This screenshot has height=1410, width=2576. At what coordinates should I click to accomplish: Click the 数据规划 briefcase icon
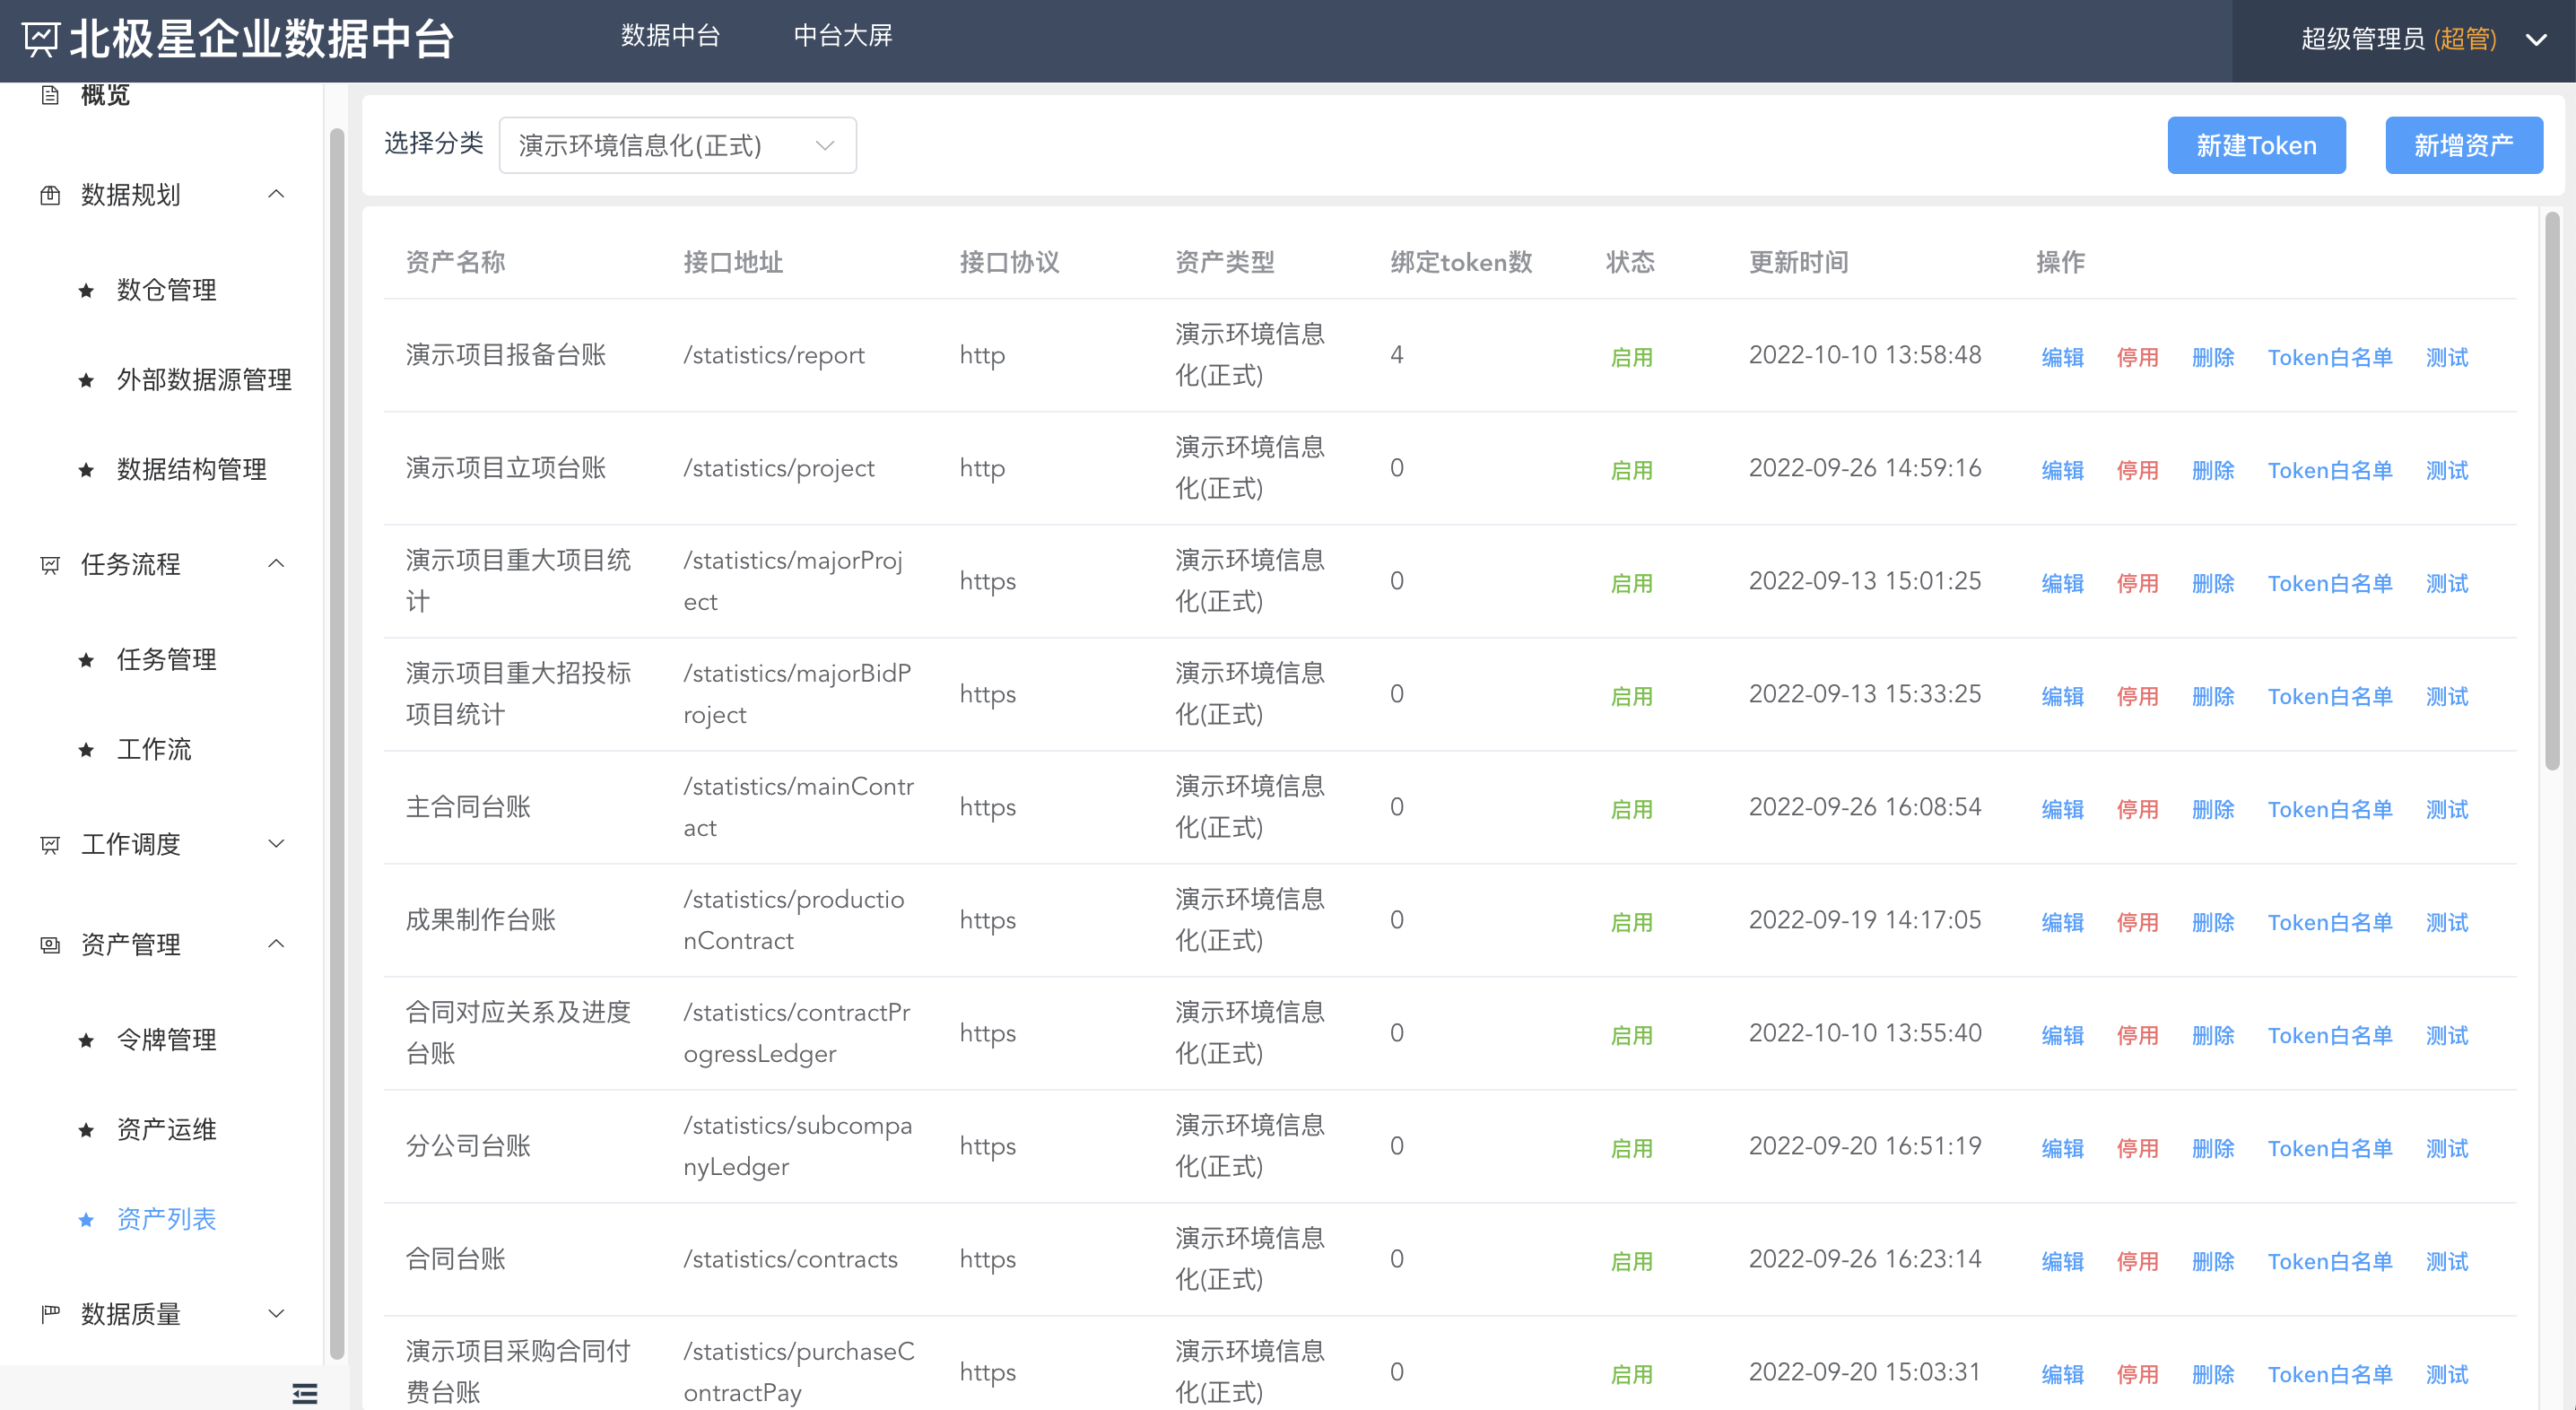click(x=49, y=195)
